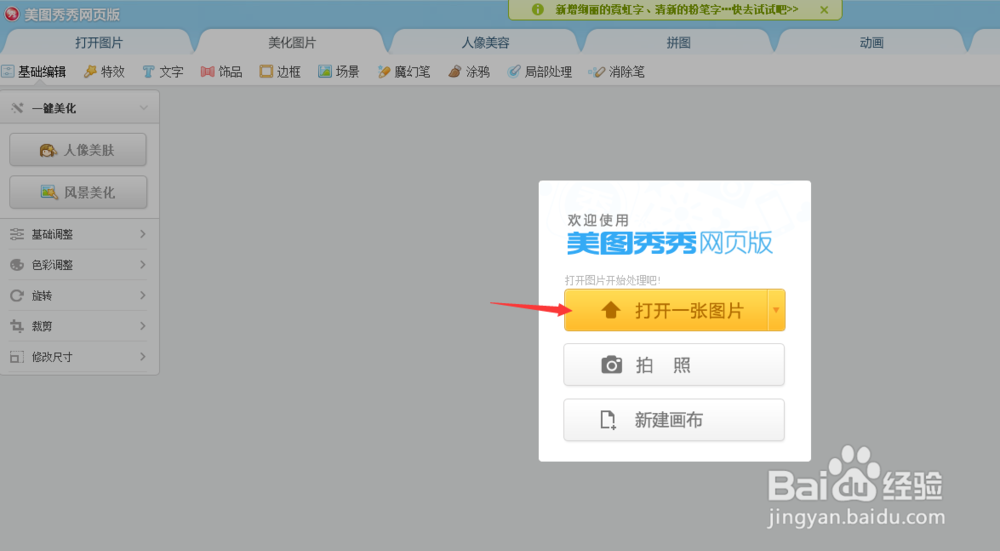Close the green notification banner
Screen dimensions: 1000x551
824,10
